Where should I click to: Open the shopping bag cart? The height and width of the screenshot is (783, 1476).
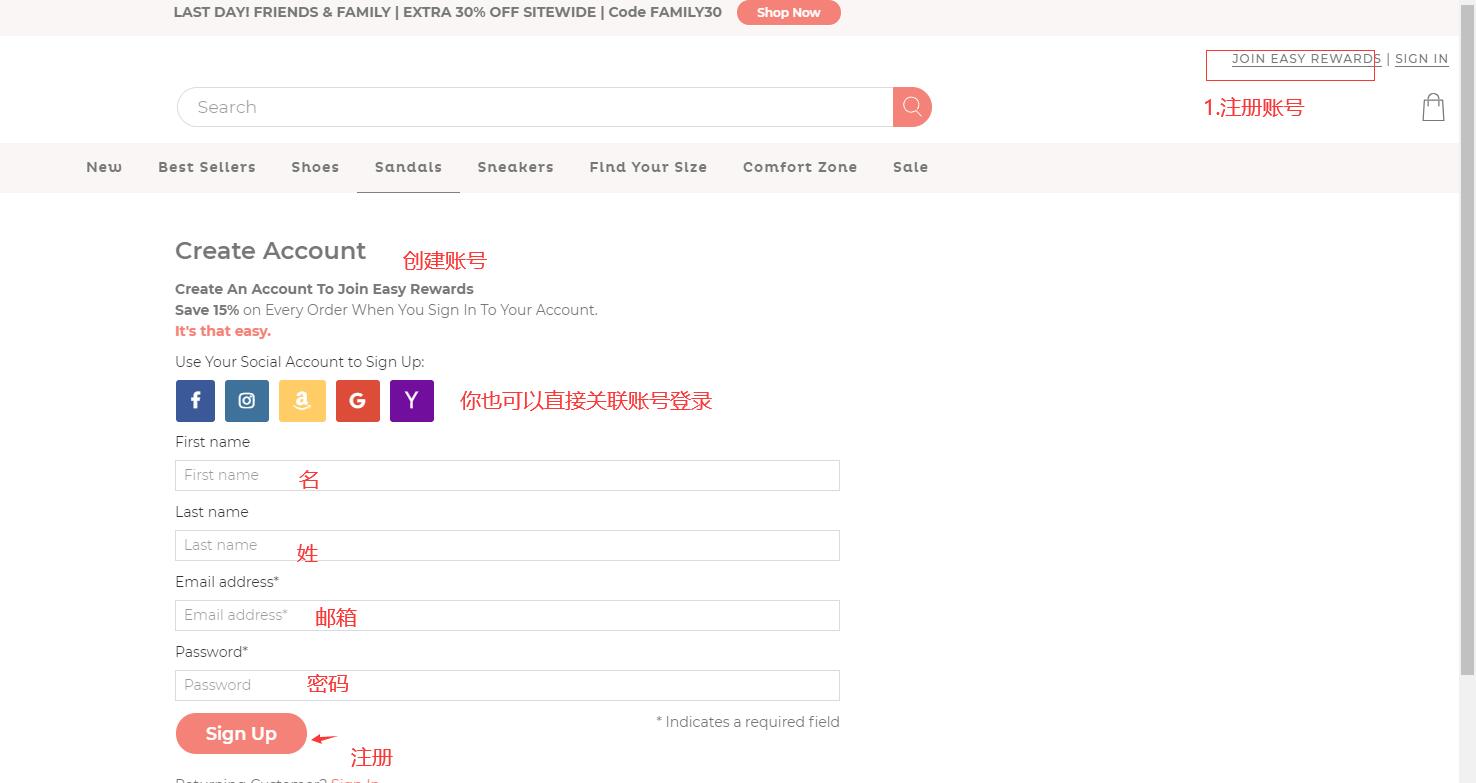pyautogui.click(x=1433, y=107)
